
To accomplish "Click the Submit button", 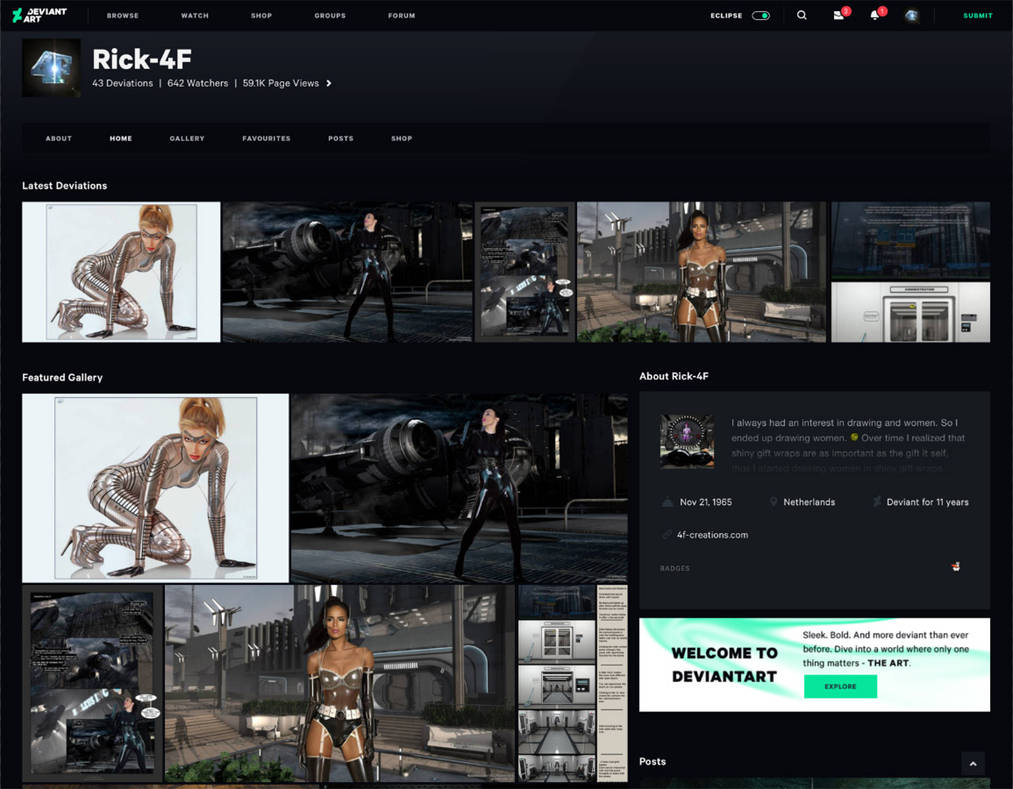I will tap(977, 16).
